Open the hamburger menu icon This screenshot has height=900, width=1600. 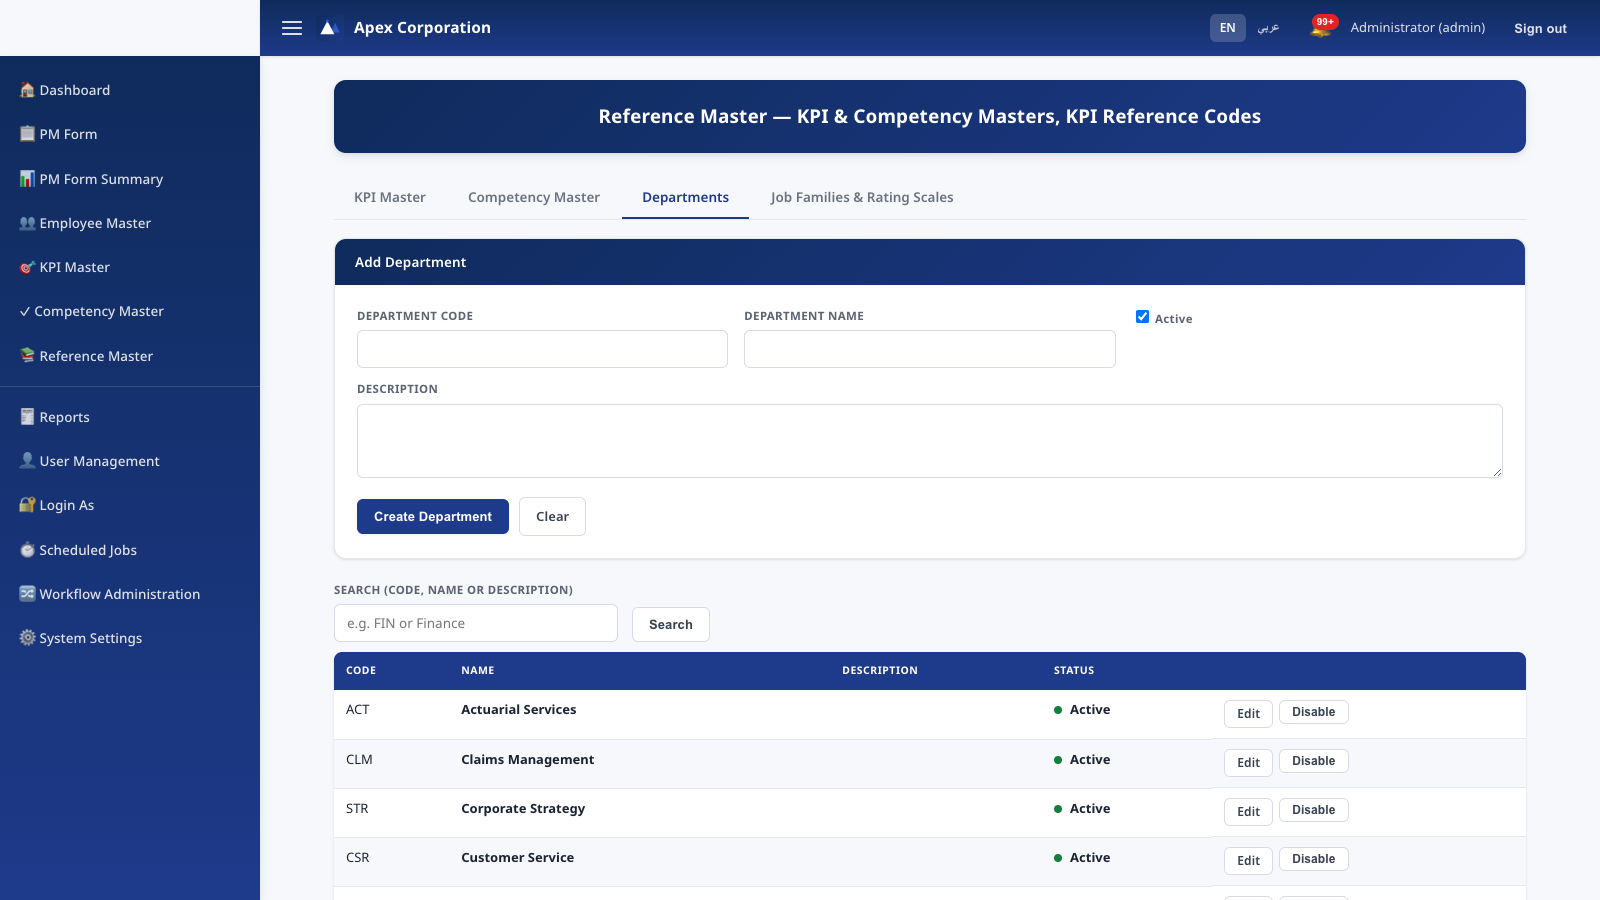tap(292, 28)
